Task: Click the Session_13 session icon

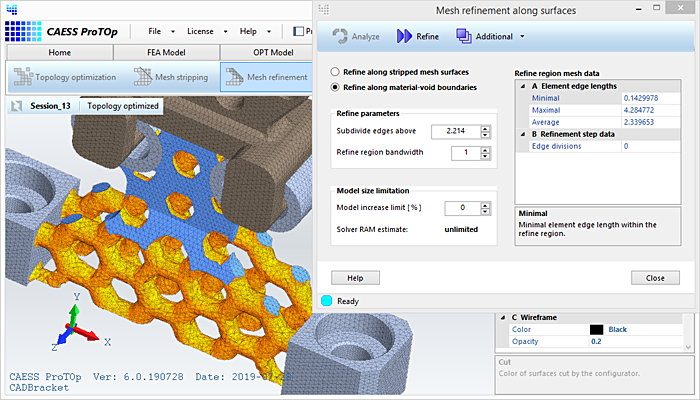Action: (x=17, y=106)
